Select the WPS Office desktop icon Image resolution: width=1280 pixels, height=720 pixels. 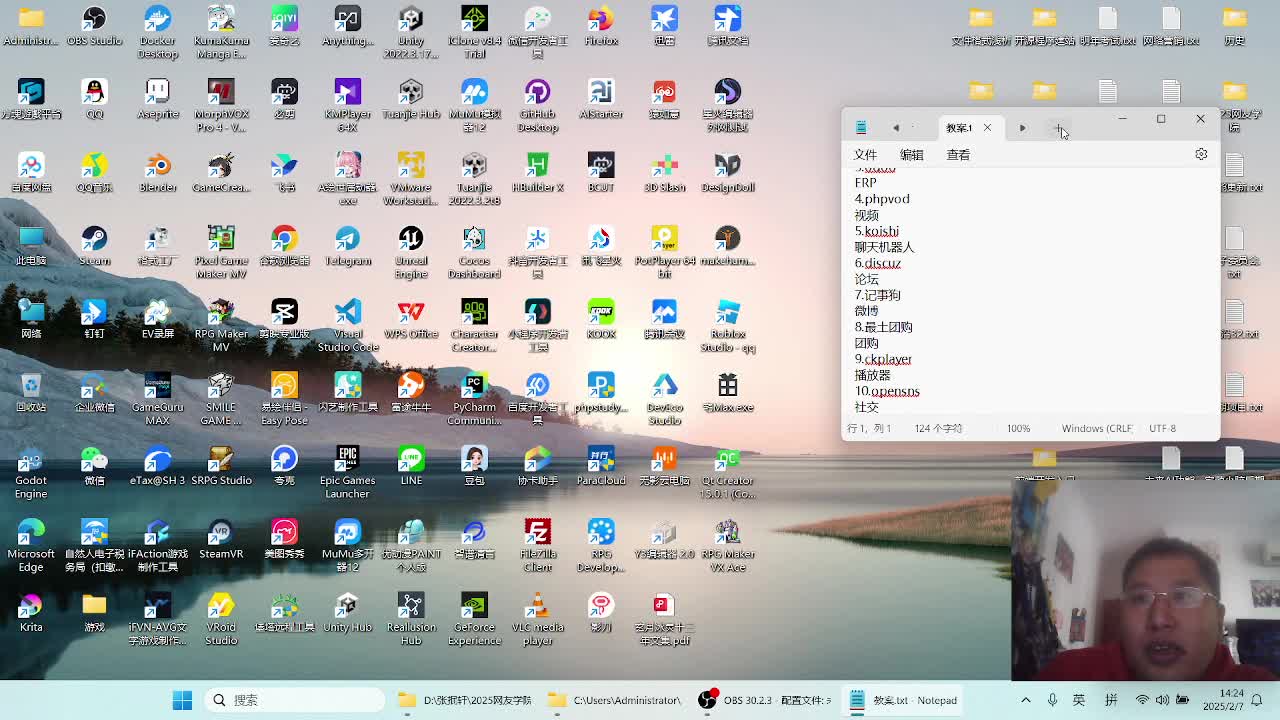pyautogui.click(x=411, y=319)
